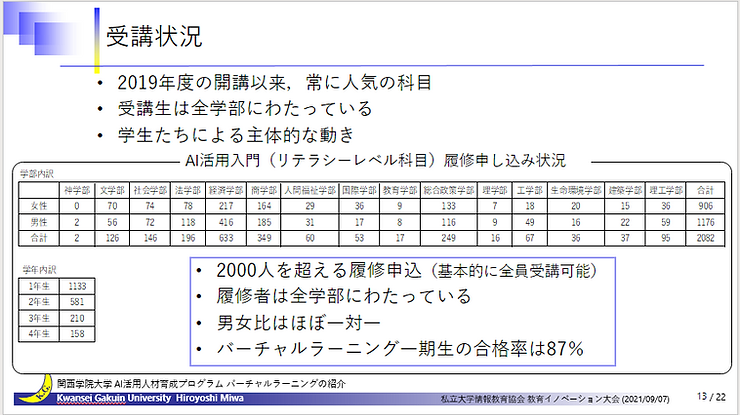Click the bullet about 合格率は87%

[400, 348]
